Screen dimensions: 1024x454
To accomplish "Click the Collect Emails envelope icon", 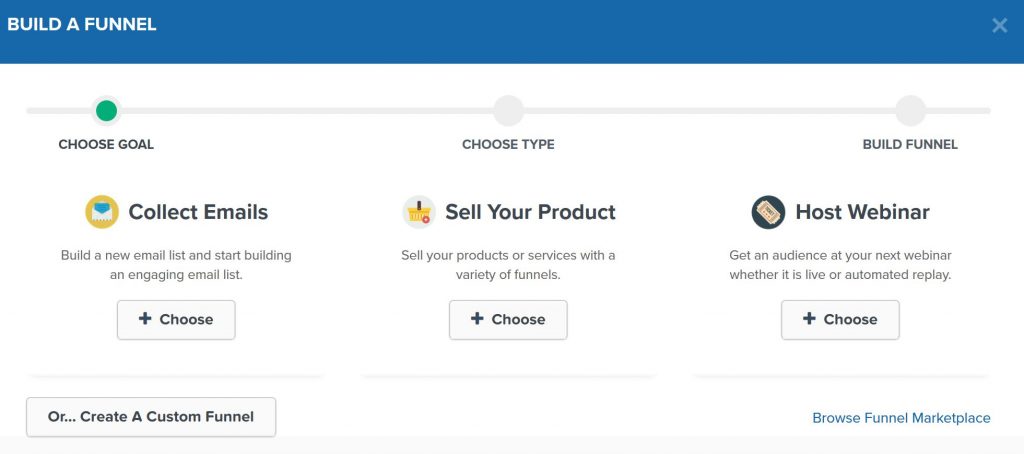I will pyautogui.click(x=102, y=212).
